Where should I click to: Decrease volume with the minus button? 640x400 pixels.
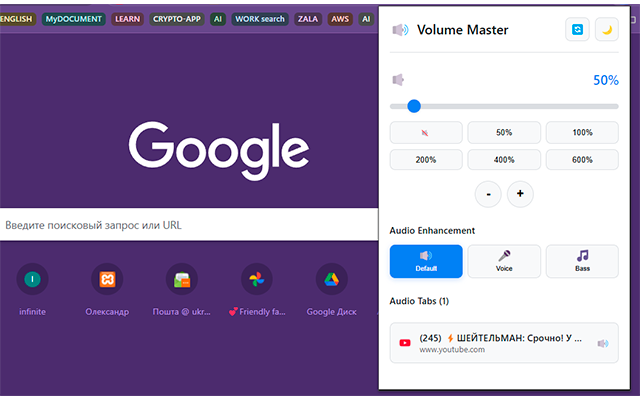tap(488, 194)
